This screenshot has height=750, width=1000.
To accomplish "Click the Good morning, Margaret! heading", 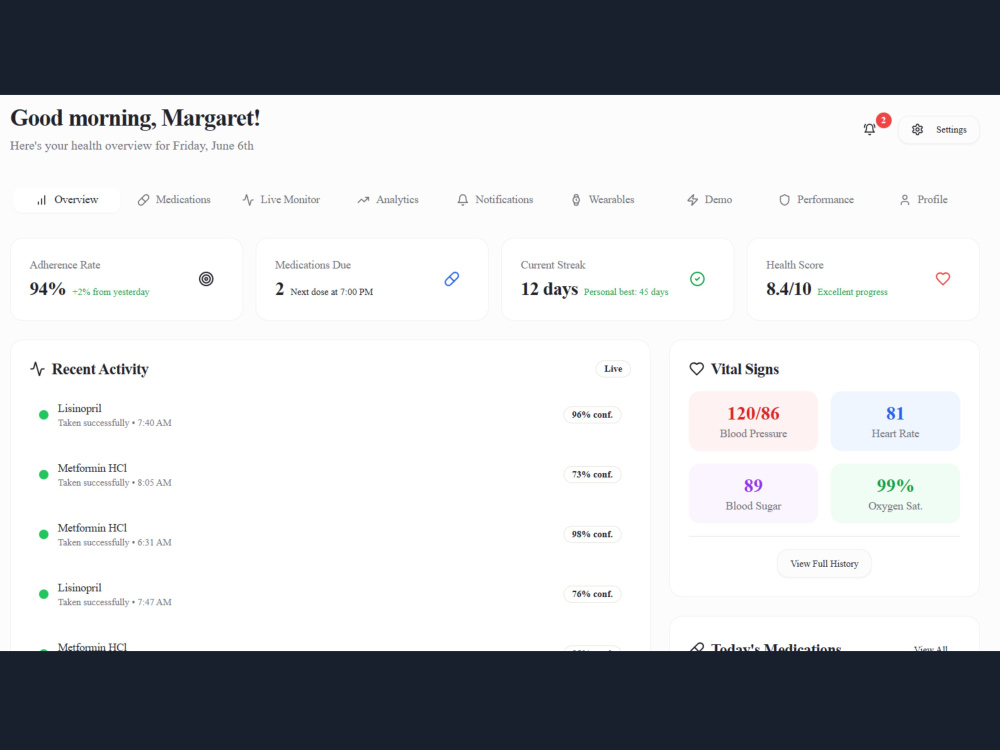I will click(135, 118).
